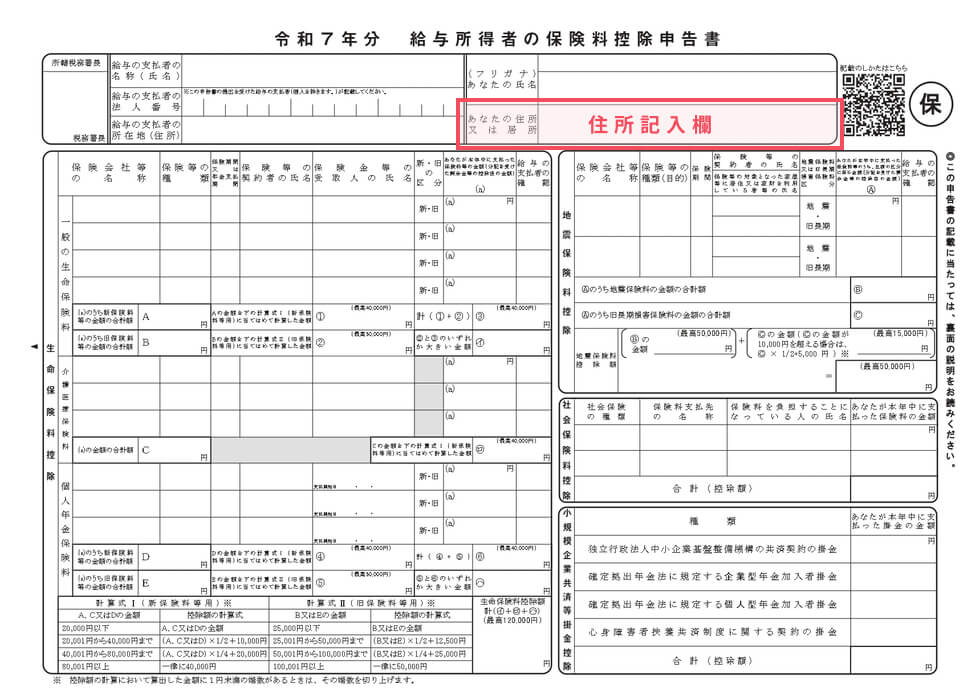Click the 給与所得者の保険料控除申告書 form title
The height and width of the screenshot is (700, 980).
(x=564, y=39)
